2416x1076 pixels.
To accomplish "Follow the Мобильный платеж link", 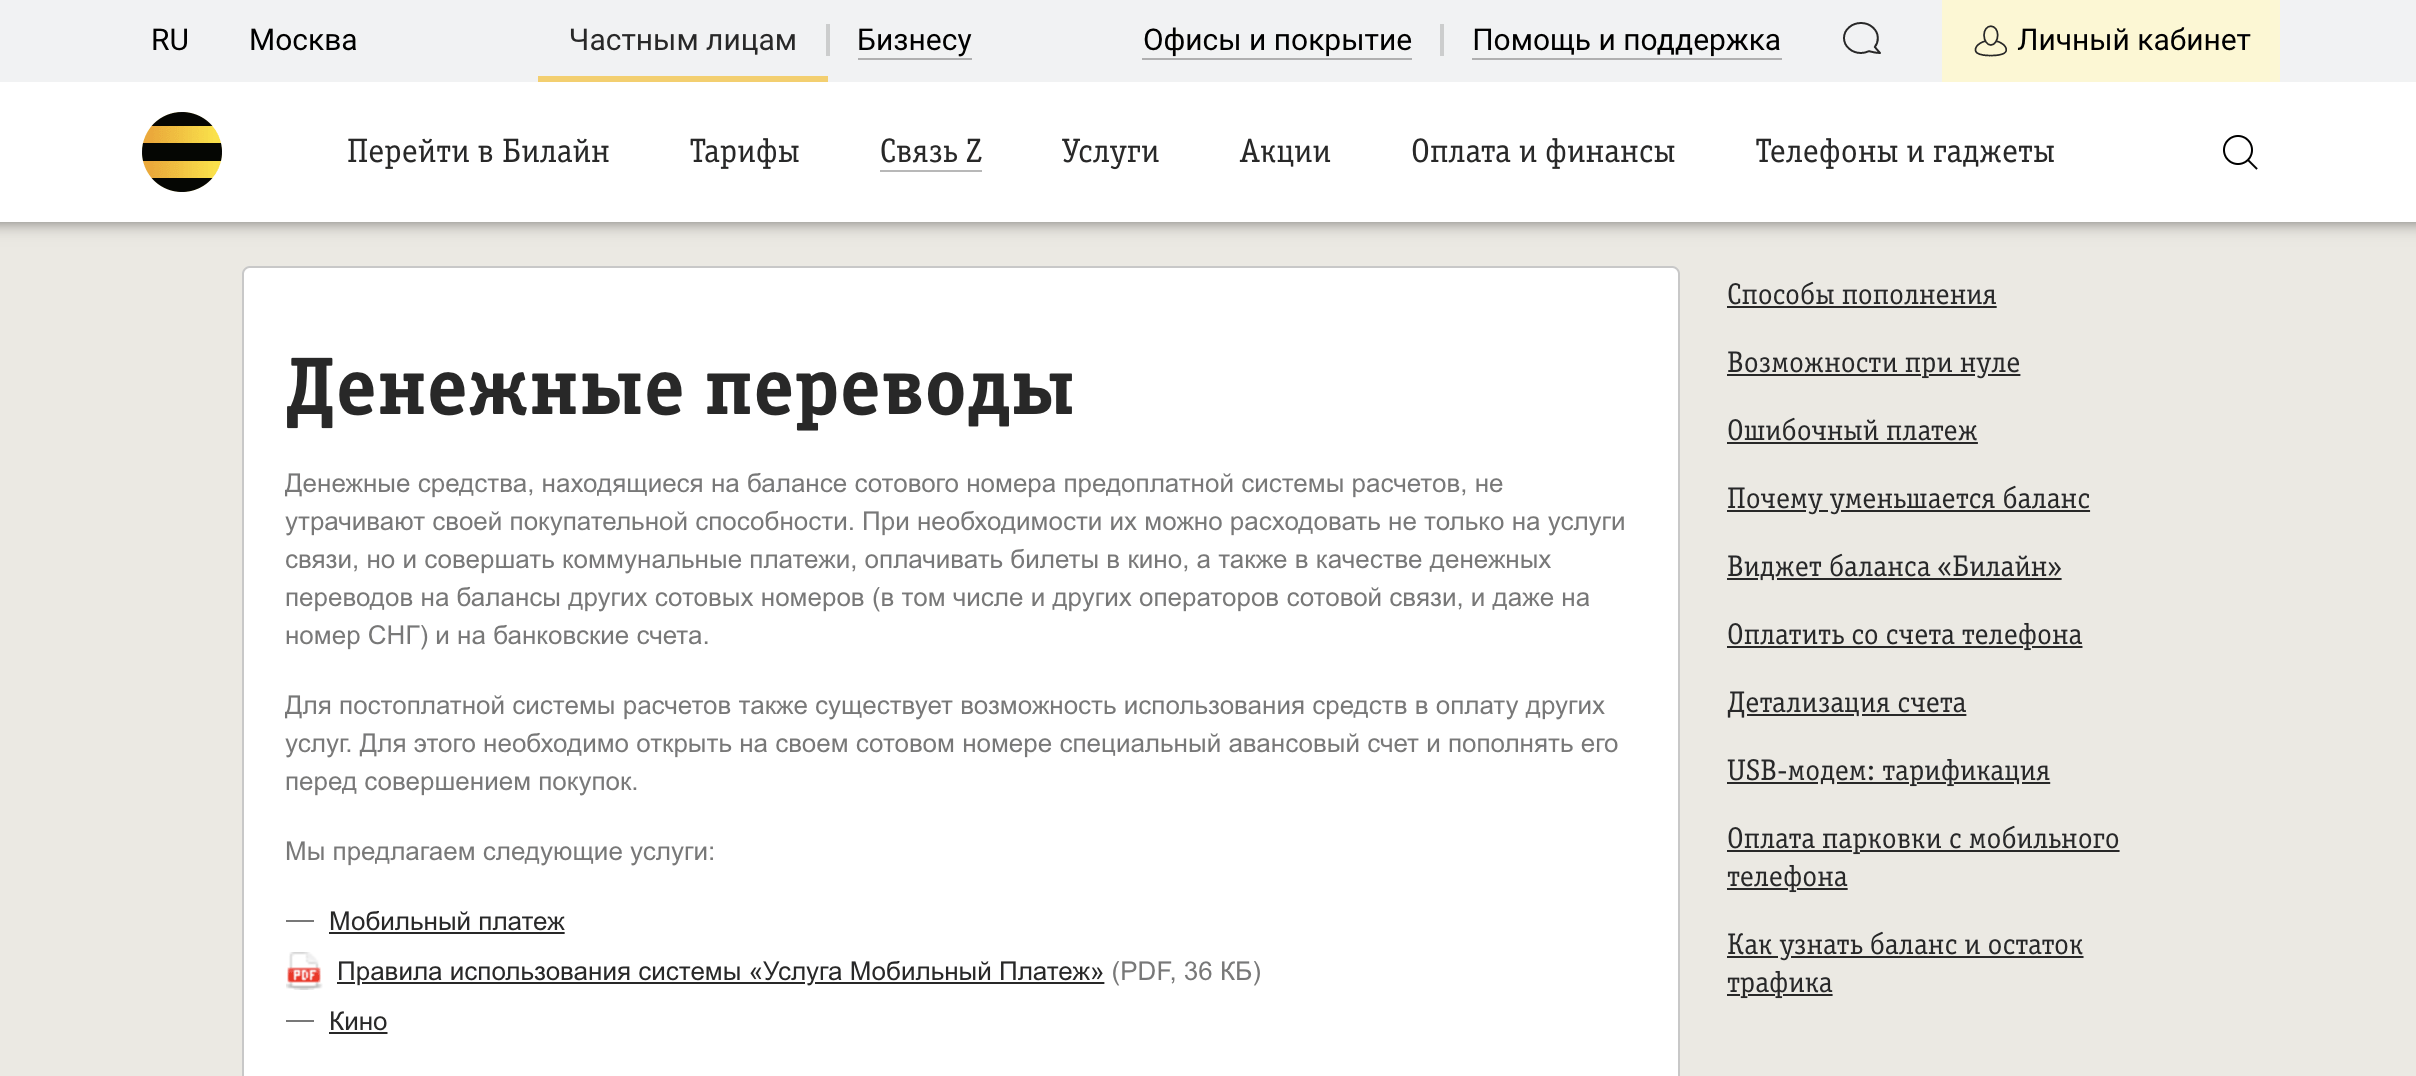I will pyautogui.click(x=446, y=921).
